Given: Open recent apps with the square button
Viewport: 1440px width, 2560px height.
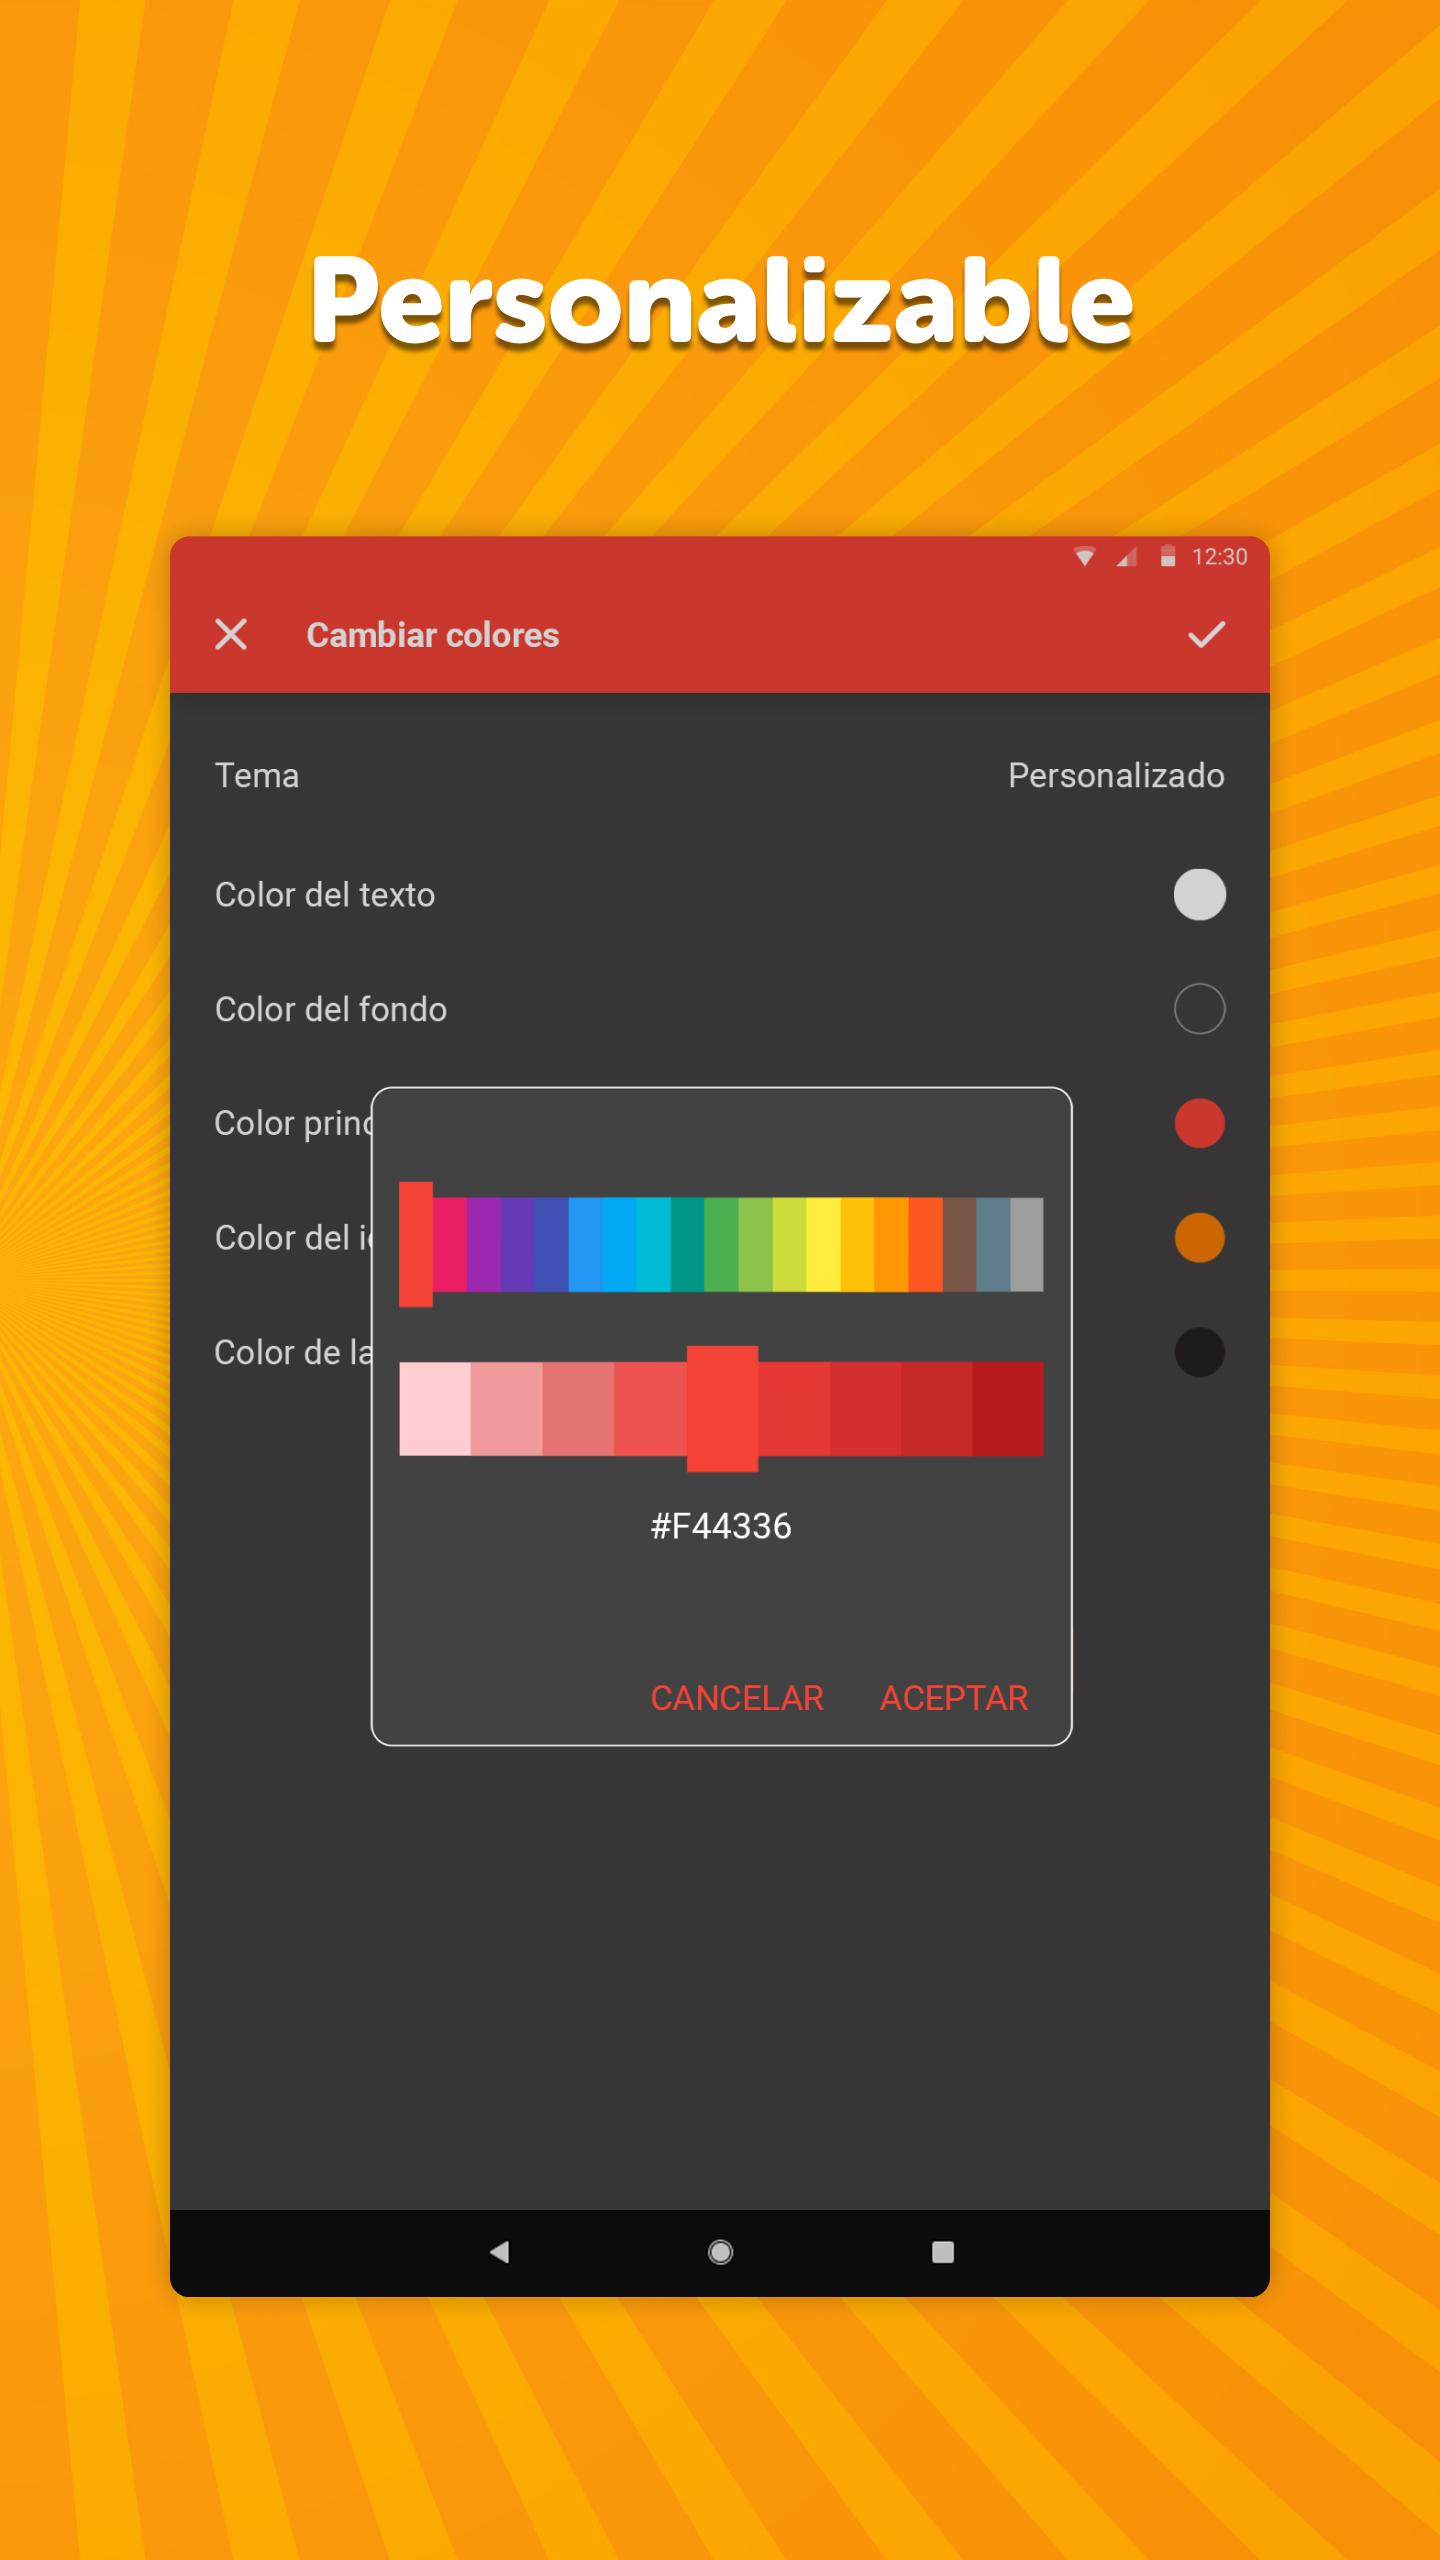Looking at the screenshot, I should pyautogui.click(x=942, y=2251).
